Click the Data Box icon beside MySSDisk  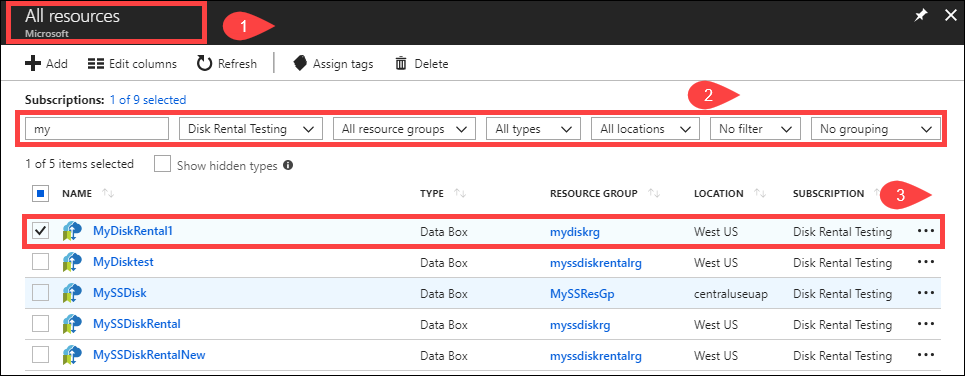[x=73, y=293]
